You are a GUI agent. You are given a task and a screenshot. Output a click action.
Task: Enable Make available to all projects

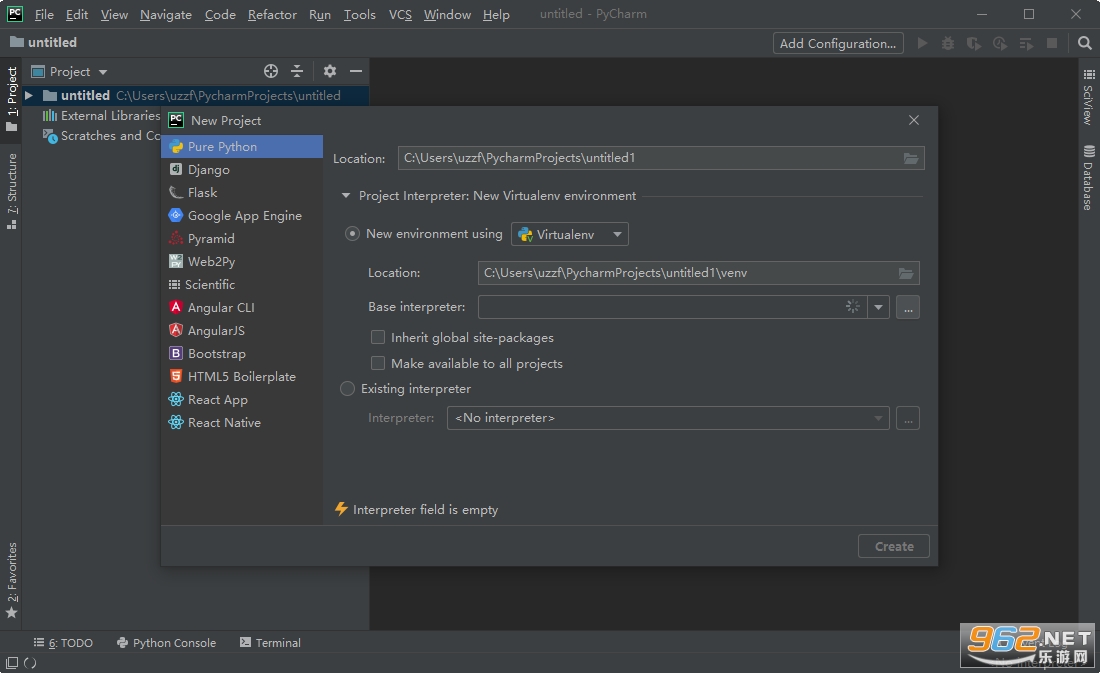tap(377, 364)
